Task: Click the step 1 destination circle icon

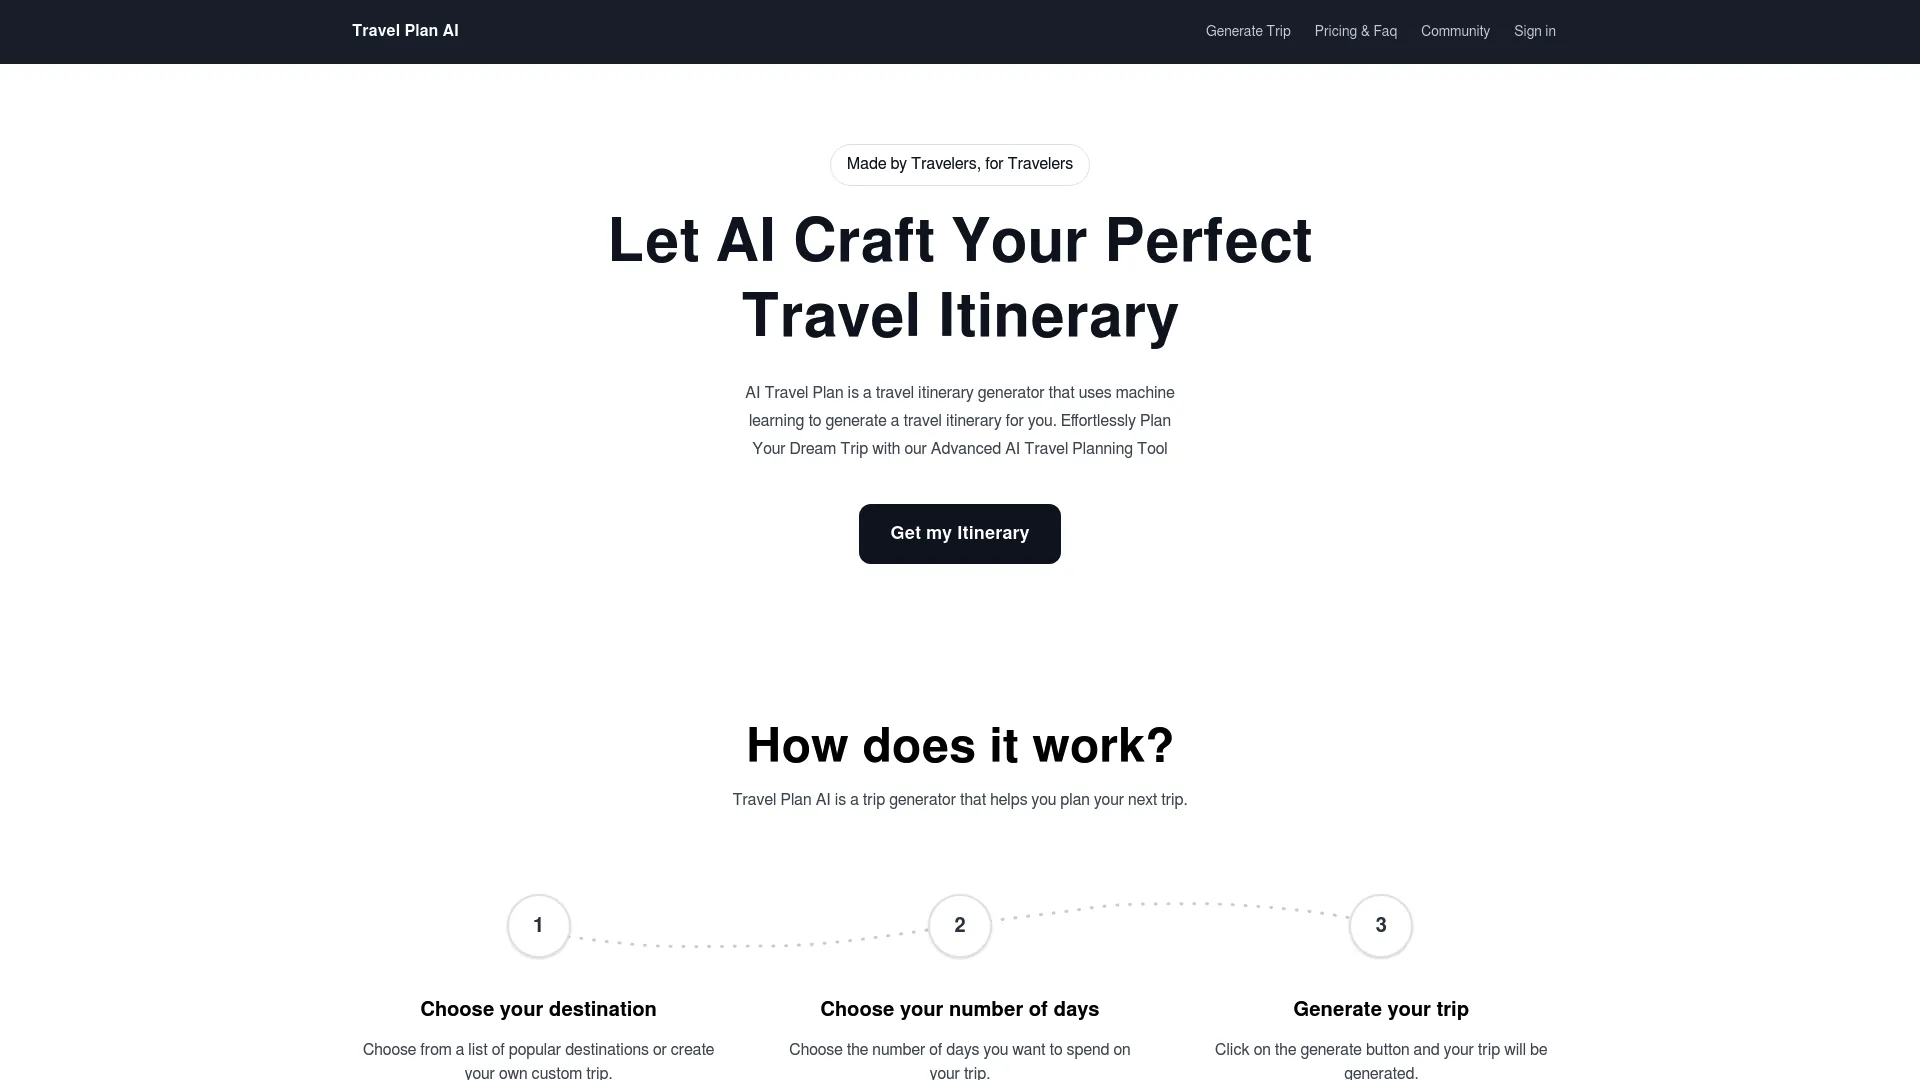Action: click(538, 926)
